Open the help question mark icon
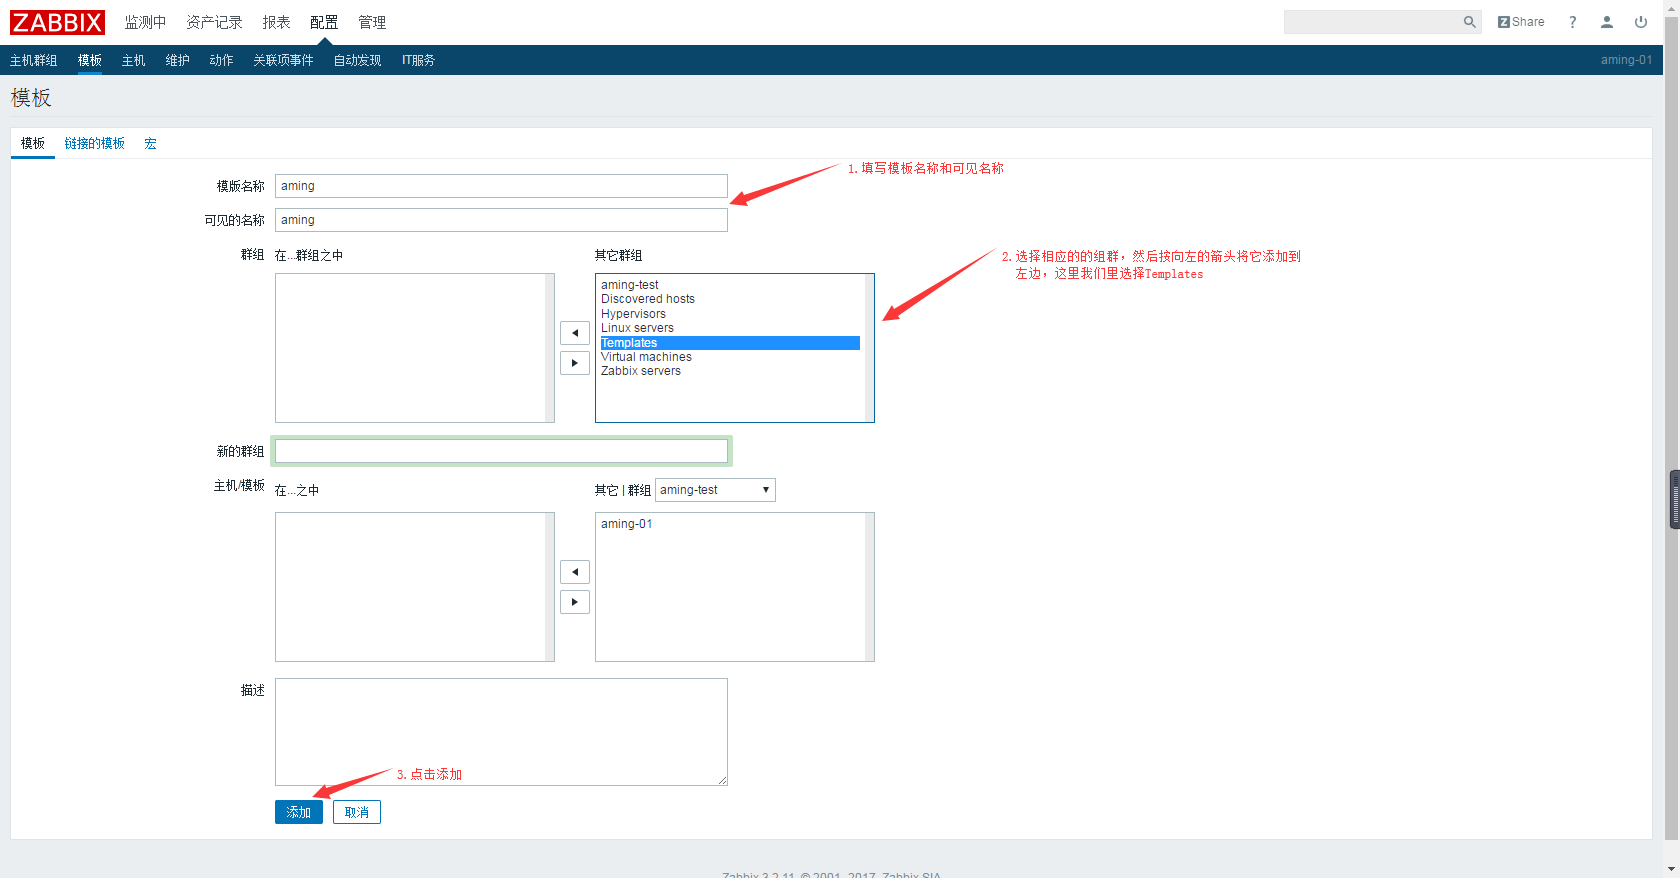Viewport: 1680px width, 878px height. pyautogui.click(x=1573, y=22)
